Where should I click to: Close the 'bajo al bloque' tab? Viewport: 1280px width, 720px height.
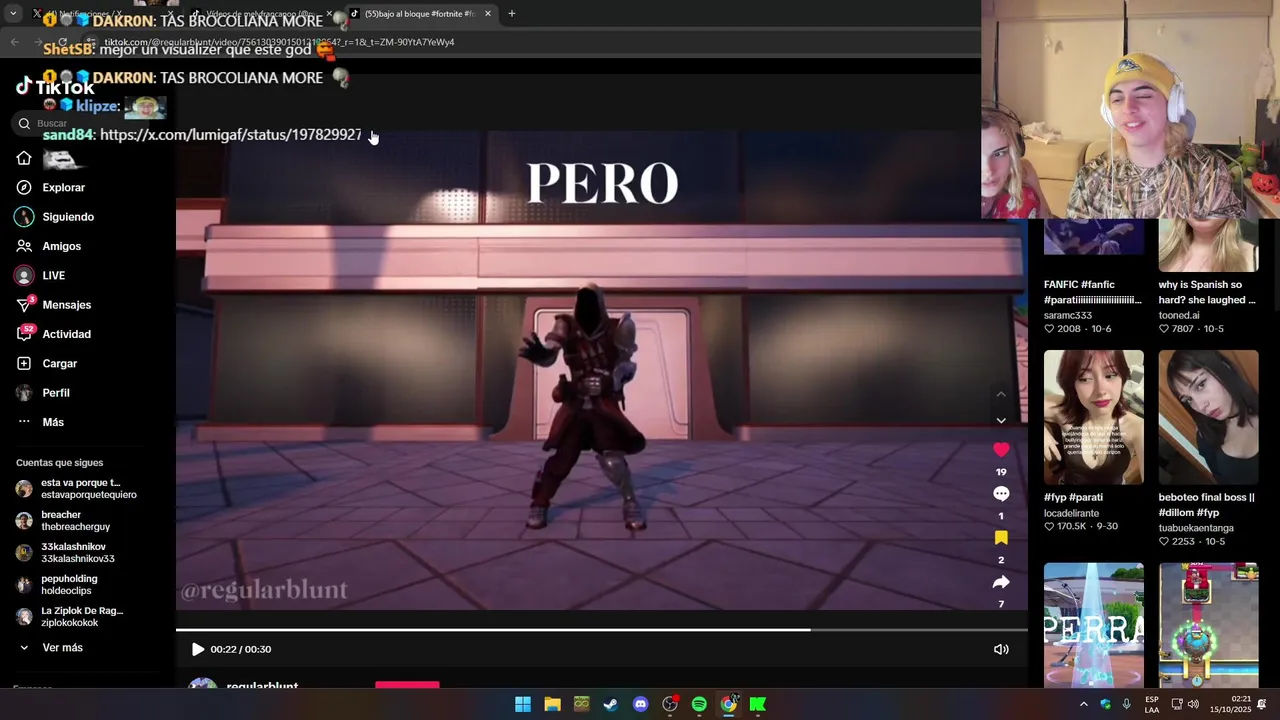pos(488,14)
